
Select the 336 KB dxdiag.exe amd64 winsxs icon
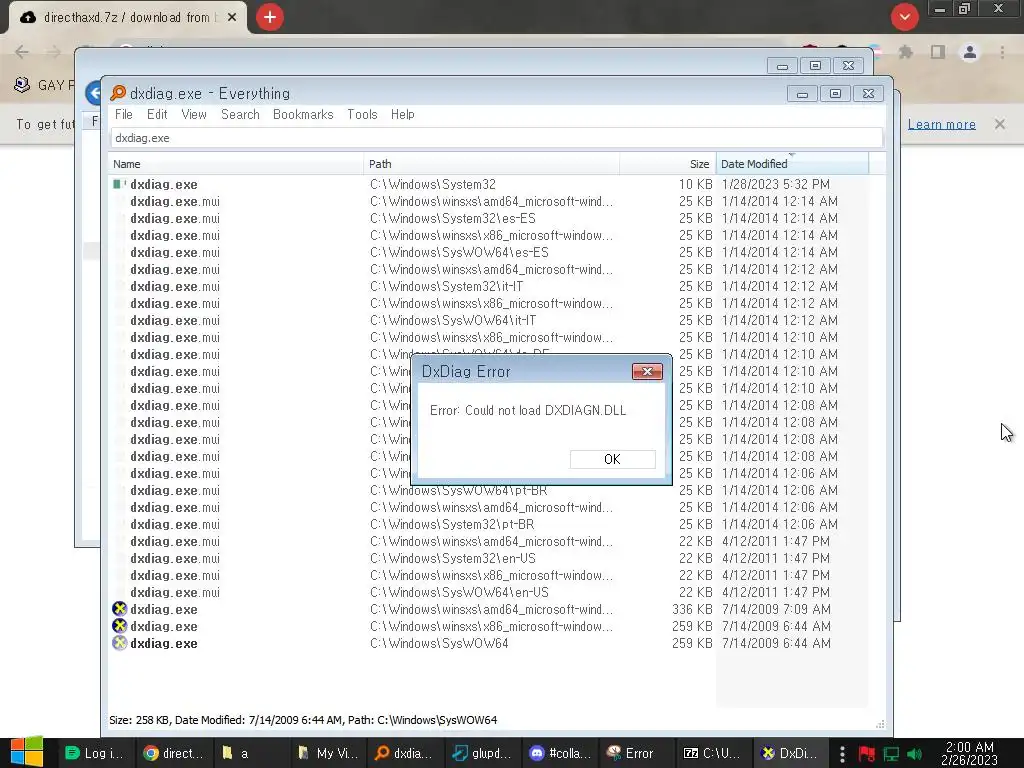pyautogui.click(x=119, y=609)
